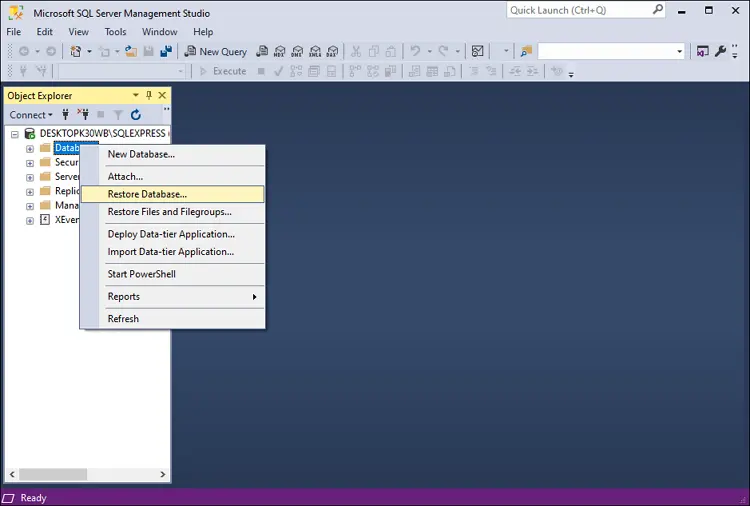
Task: Expand the Databases folder node
Action: click(x=30, y=149)
